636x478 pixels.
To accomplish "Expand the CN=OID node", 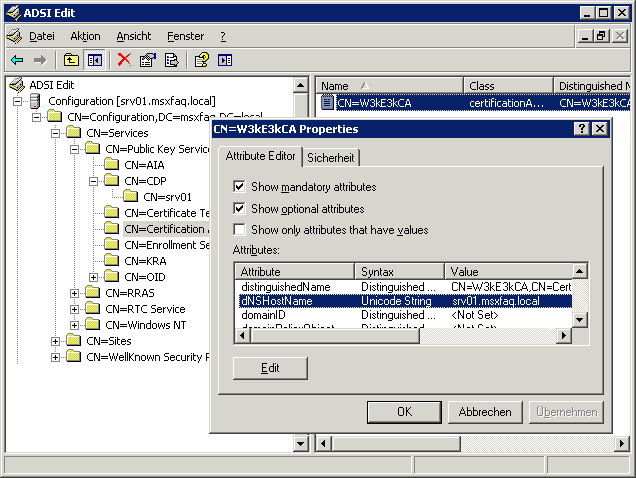I will 93,277.
